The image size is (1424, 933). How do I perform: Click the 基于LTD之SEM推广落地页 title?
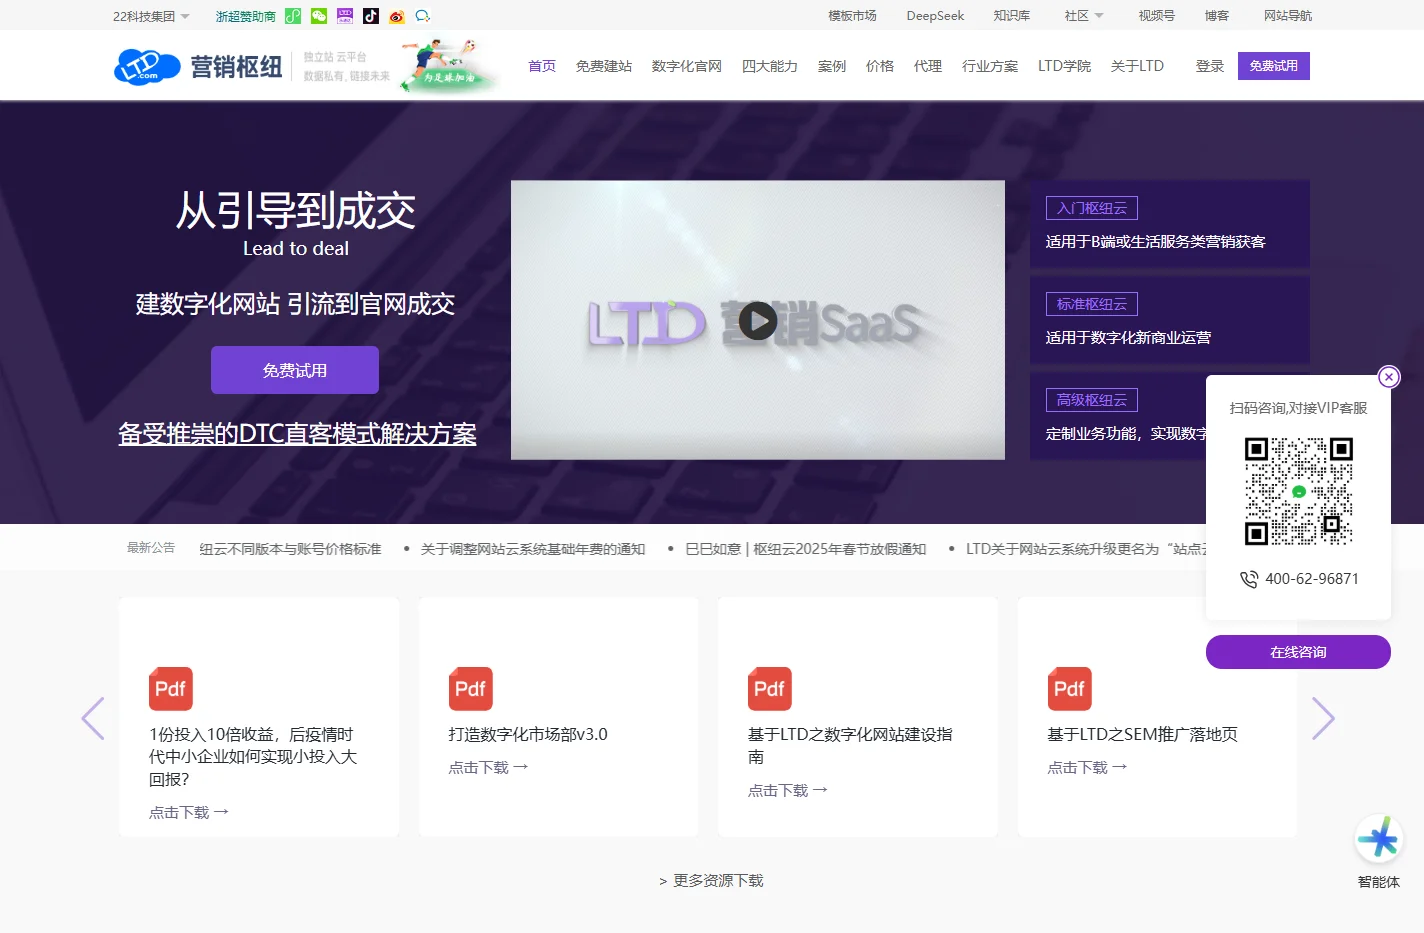(1142, 734)
